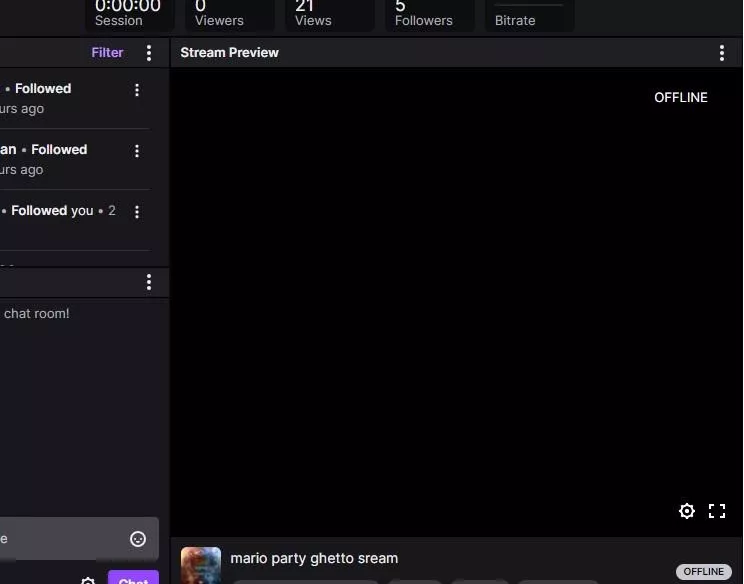Viewport: 744px width, 584px height.
Task: Open the stream preview settings gear
Action: pos(687,511)
